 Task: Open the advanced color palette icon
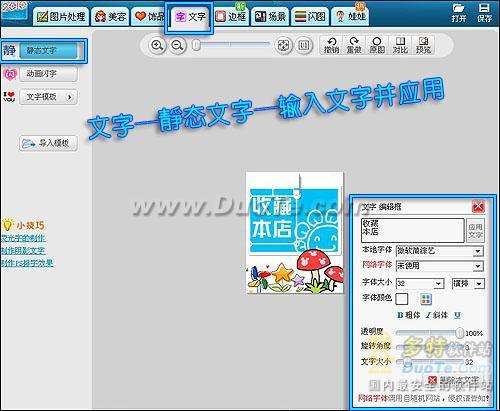(426, 299)
